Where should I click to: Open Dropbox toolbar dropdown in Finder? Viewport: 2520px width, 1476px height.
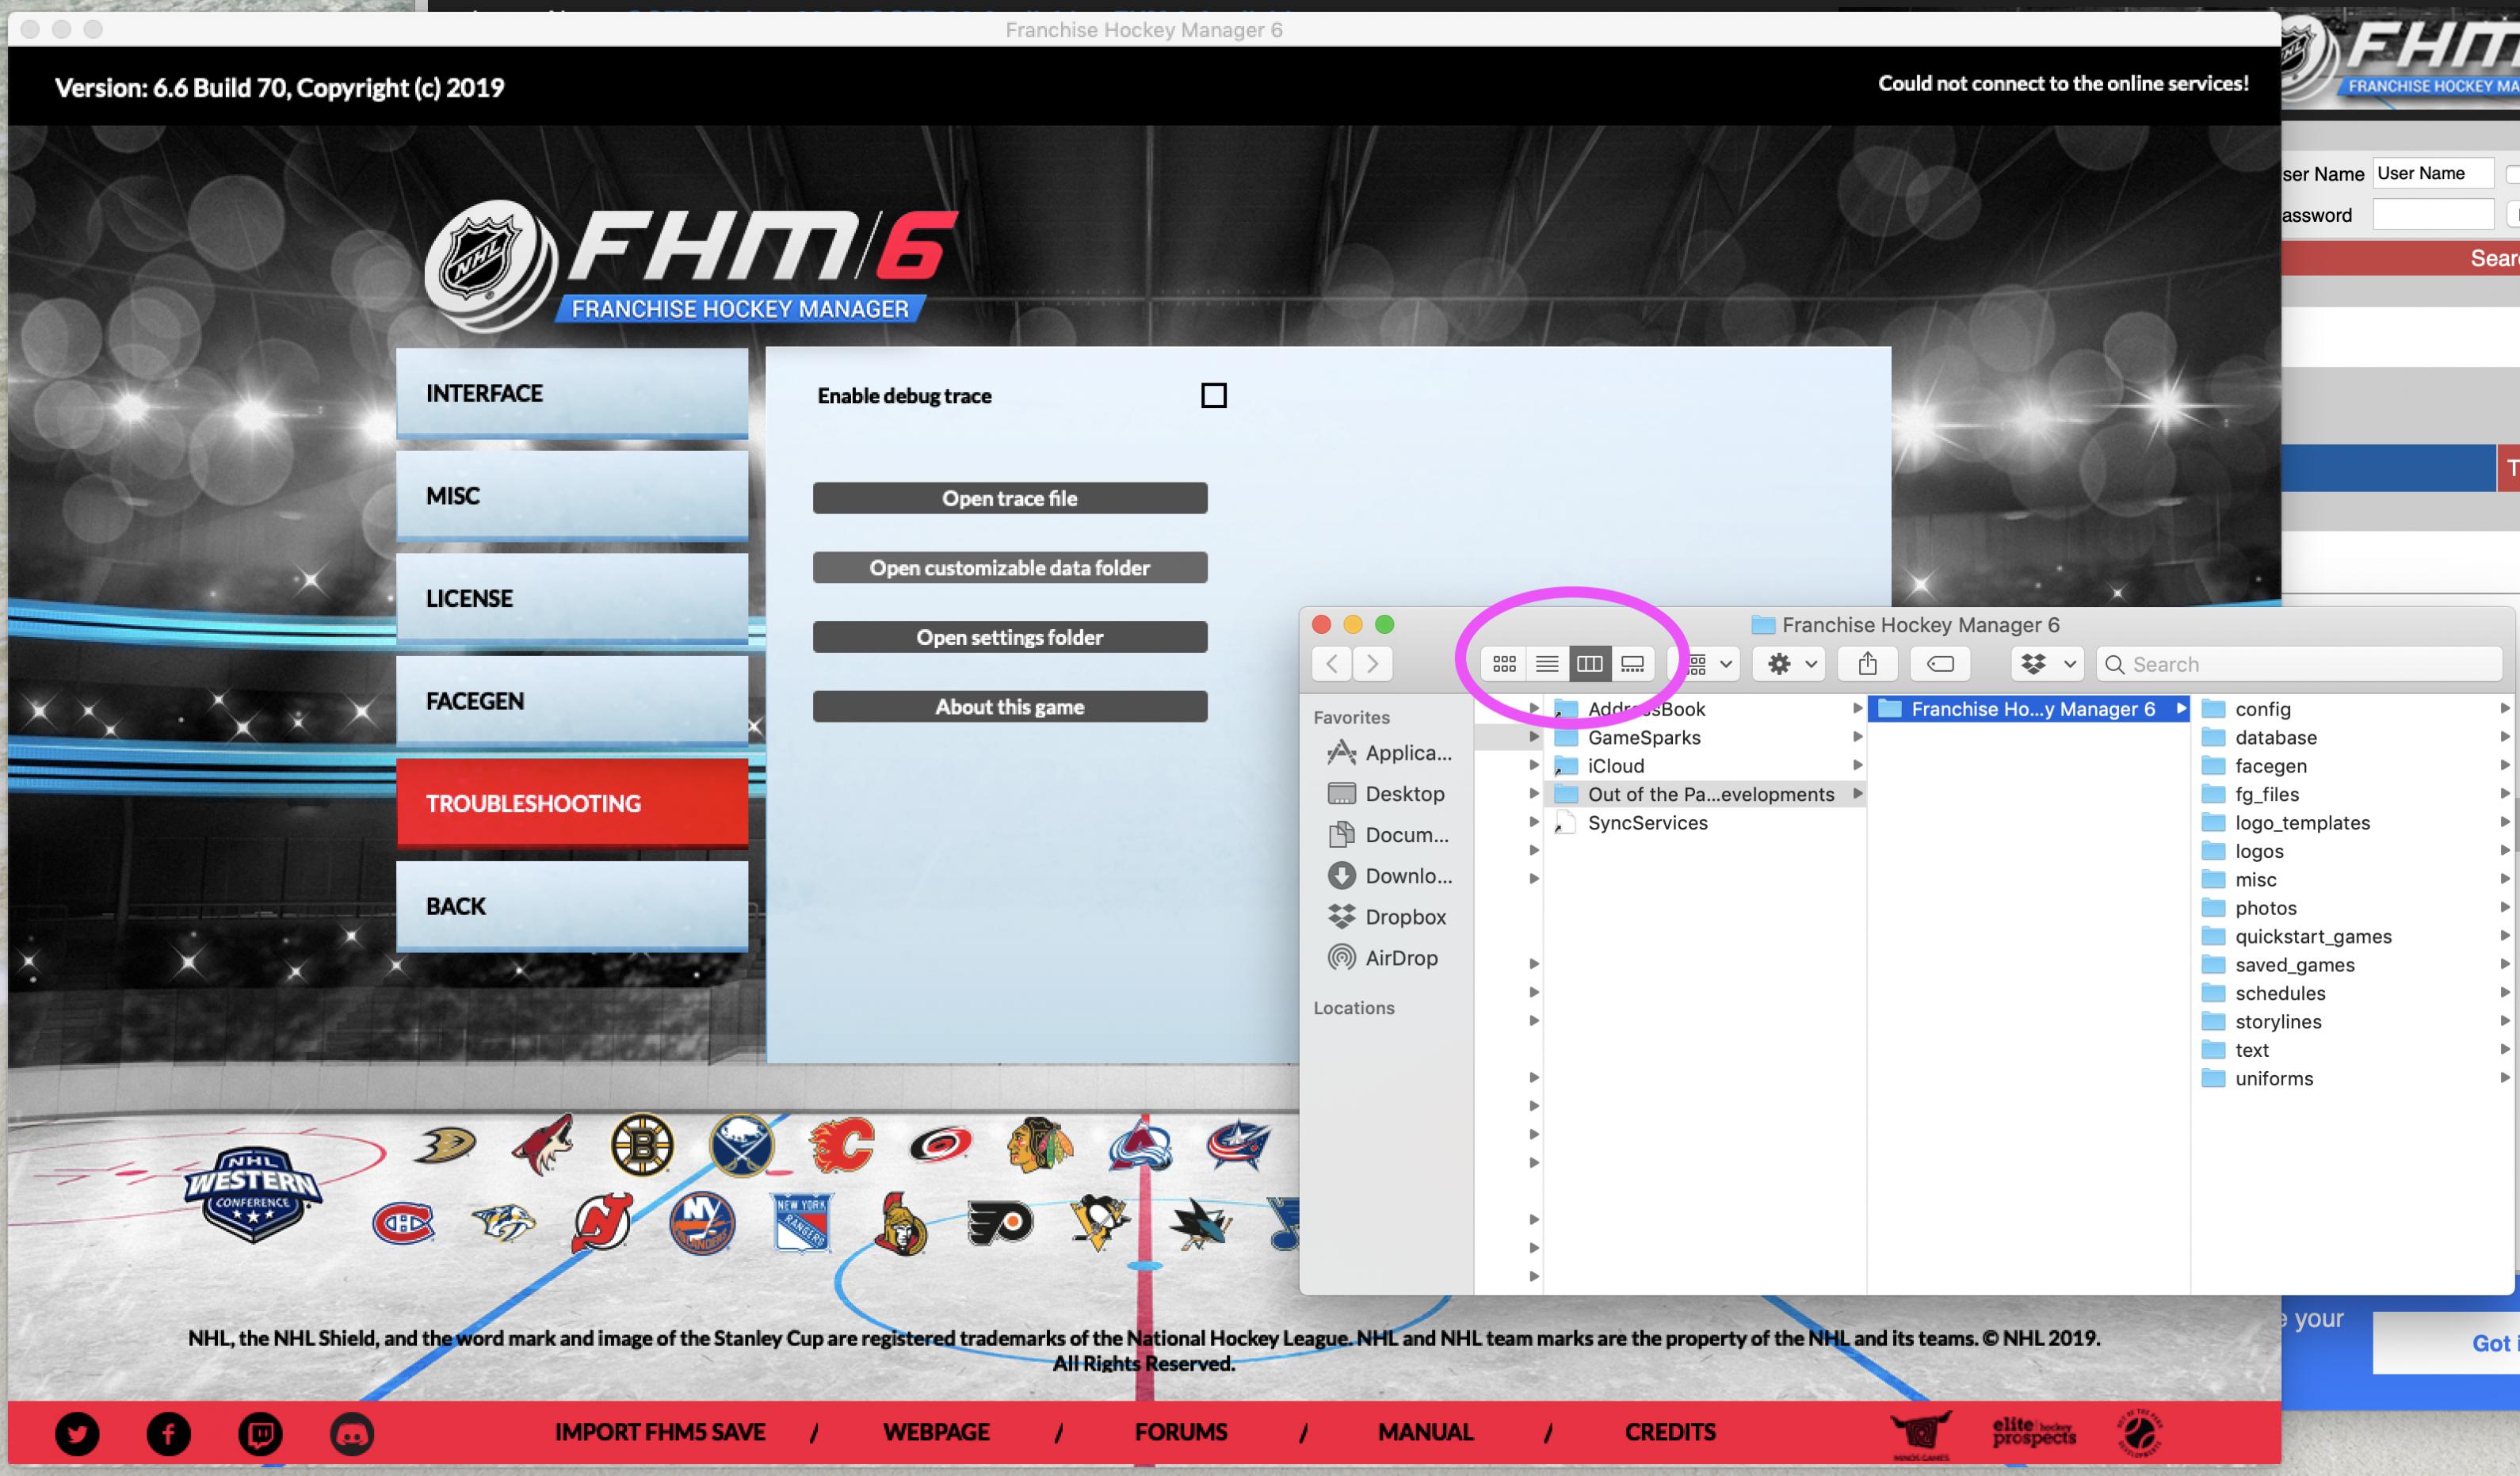(x=2046, y=664)
